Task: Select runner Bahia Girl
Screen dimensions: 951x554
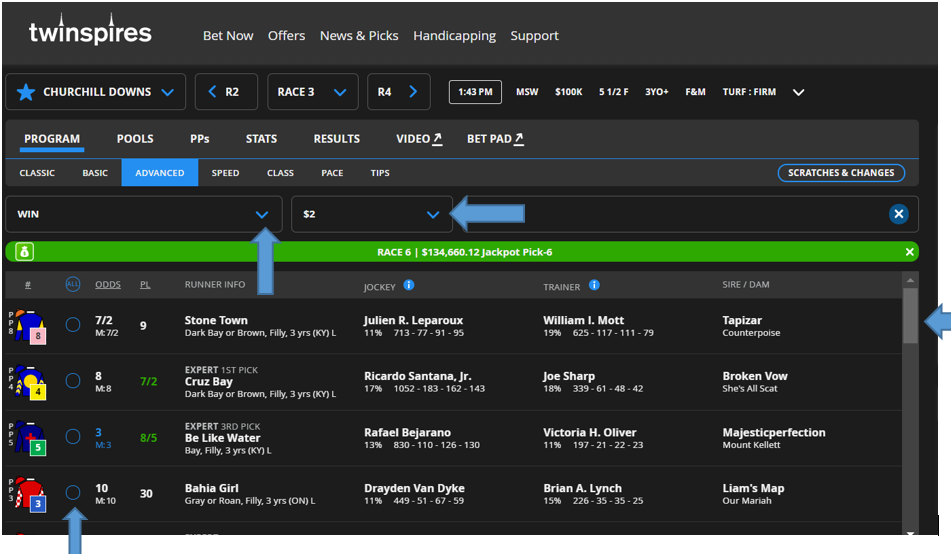Action: point(73,492)
